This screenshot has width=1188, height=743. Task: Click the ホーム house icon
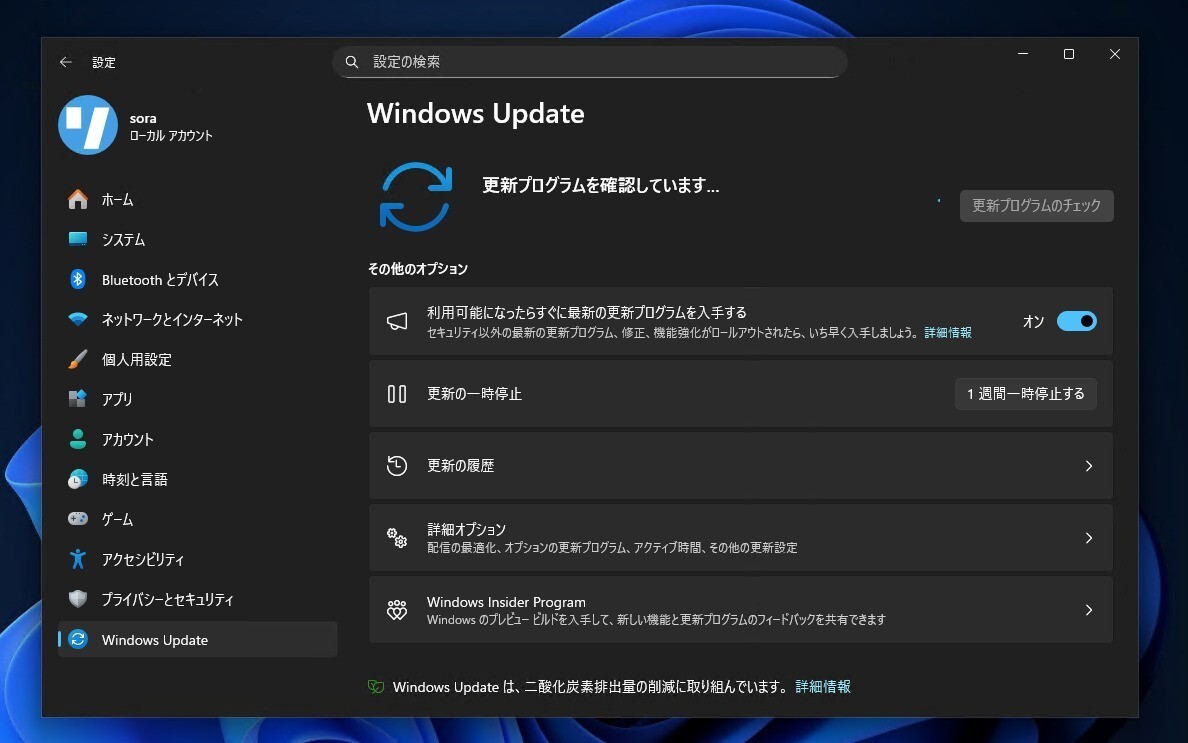(x=77, y=199)
